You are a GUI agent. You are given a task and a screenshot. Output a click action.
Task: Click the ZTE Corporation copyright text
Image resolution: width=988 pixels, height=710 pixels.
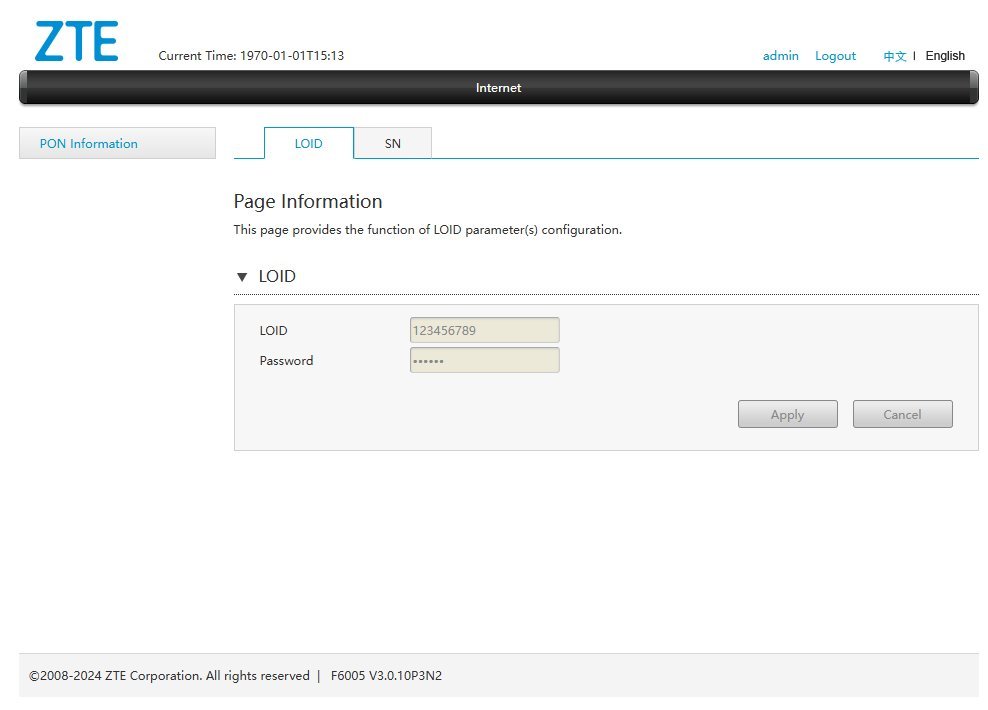(x=169, y=676)
